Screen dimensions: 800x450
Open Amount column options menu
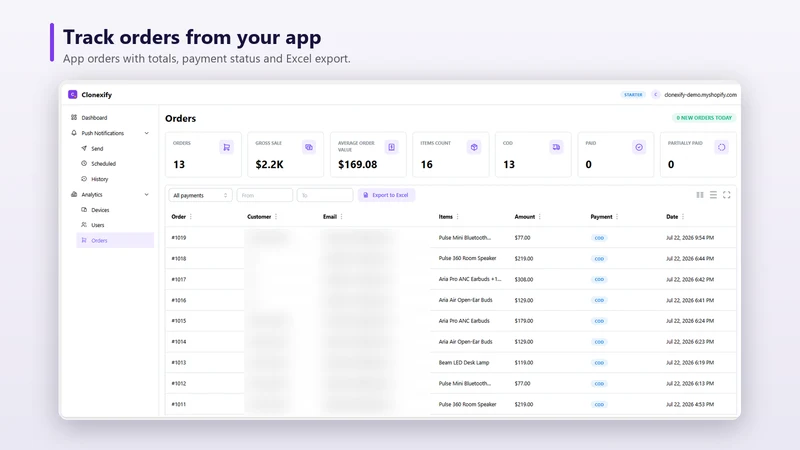(x=539, y=217)
